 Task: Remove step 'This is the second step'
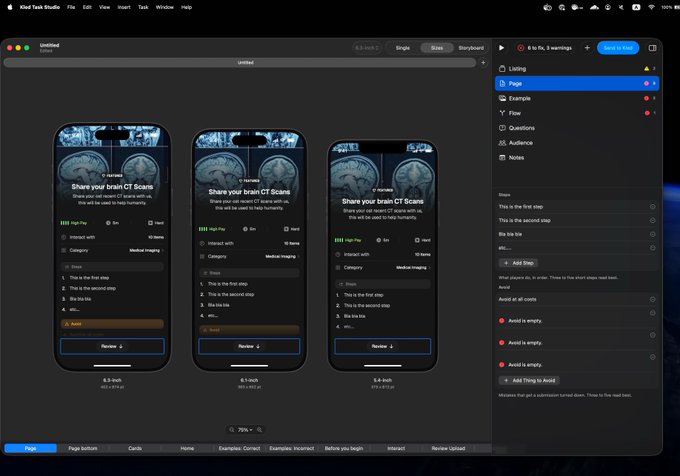[652, 221]
